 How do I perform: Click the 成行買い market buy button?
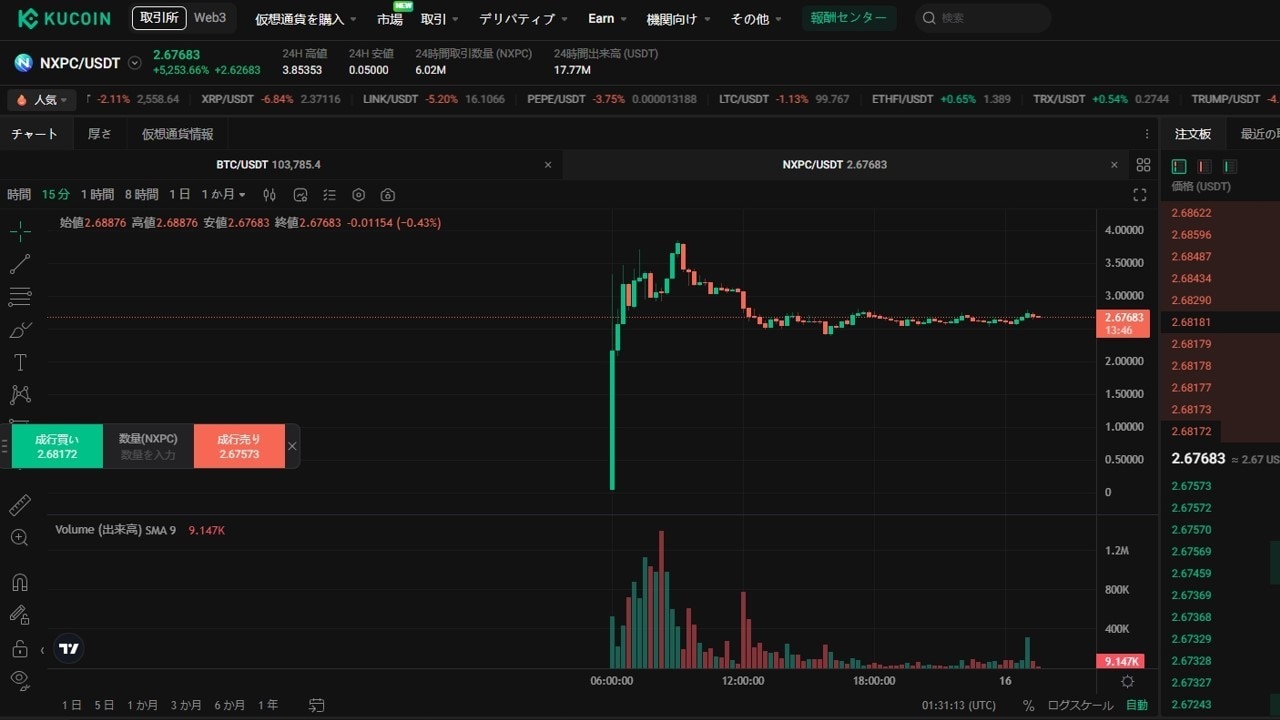click(57, 446)
